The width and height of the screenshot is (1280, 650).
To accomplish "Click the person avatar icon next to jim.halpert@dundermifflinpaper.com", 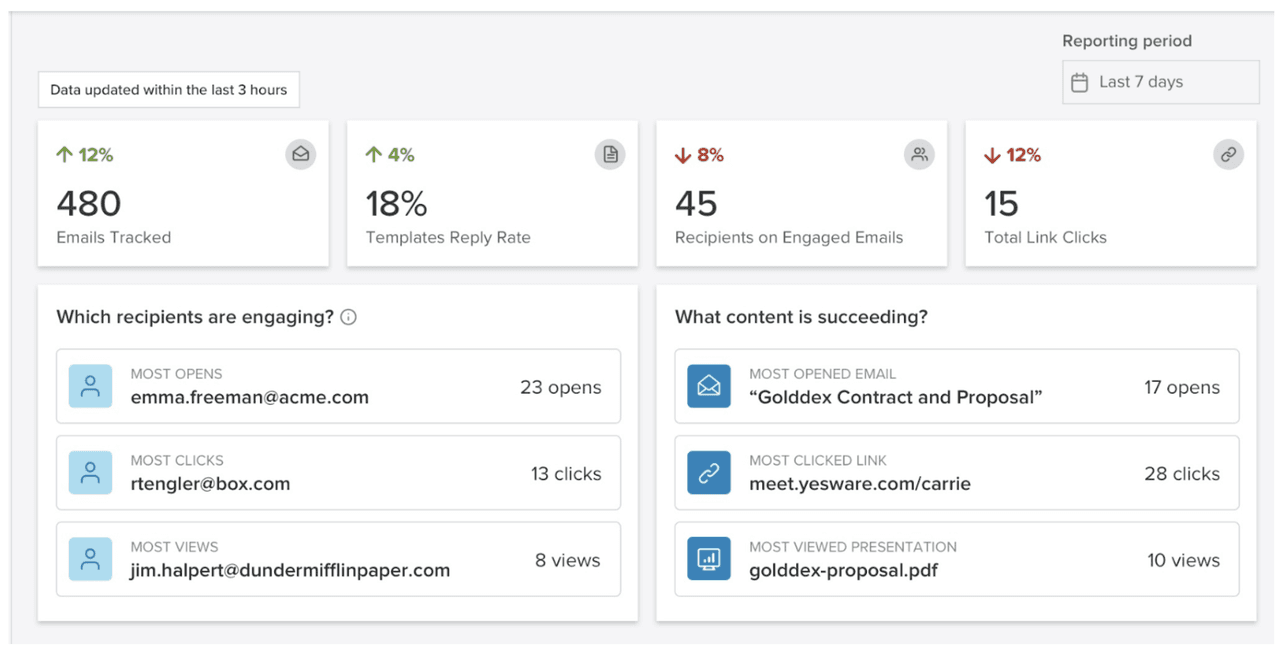I will 90,559.
